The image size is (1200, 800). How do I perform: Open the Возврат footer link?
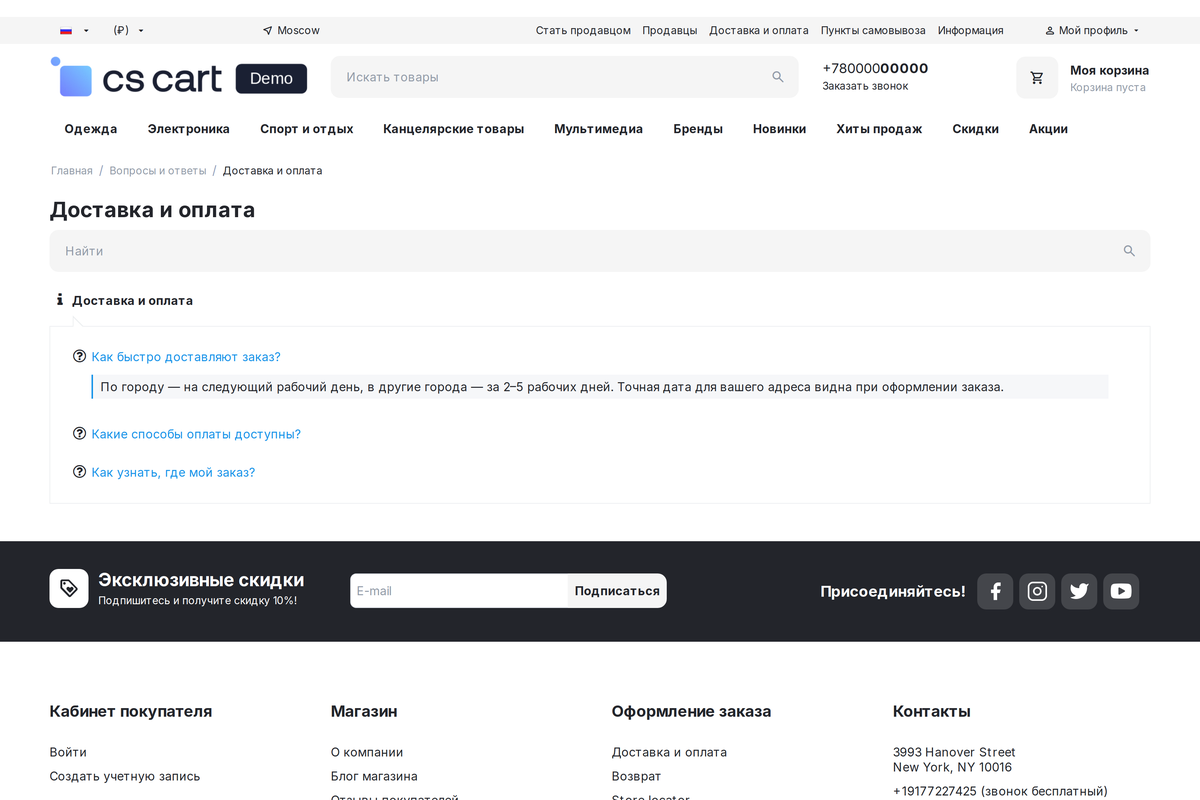click(636, 776)
